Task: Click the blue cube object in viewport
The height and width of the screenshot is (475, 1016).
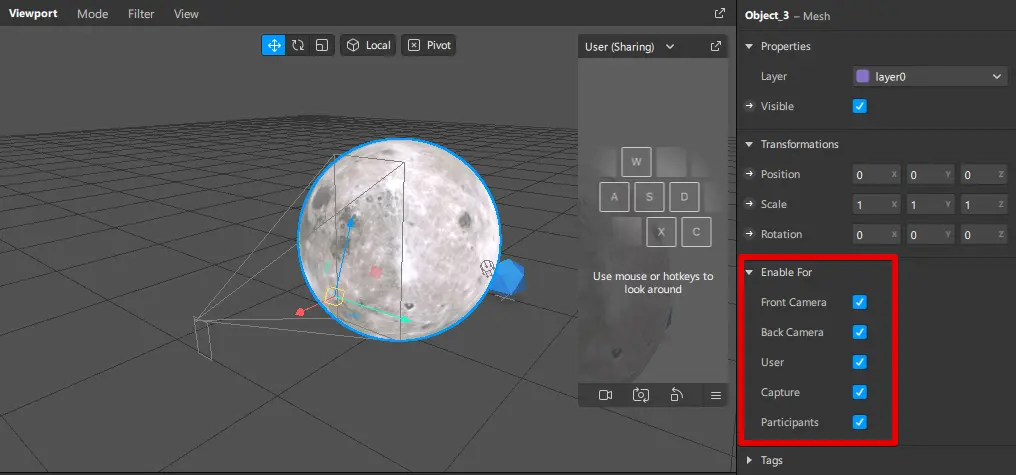Action: 509,279
